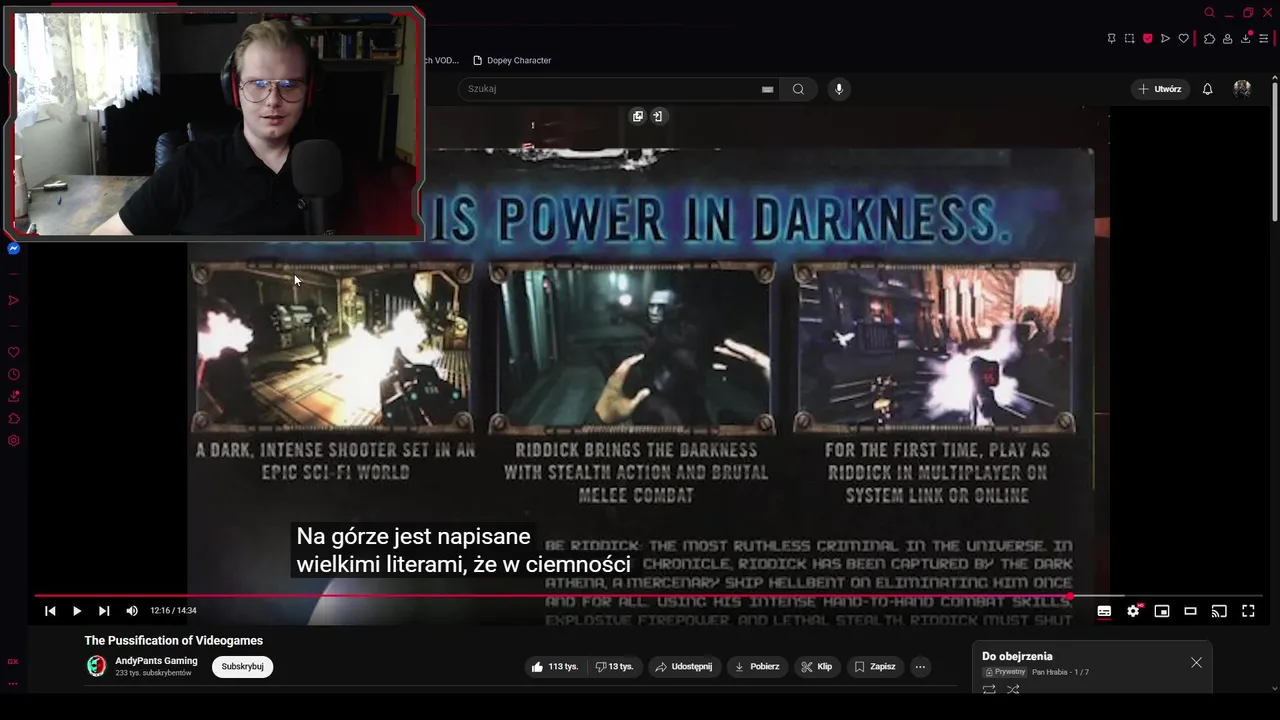The width and height of the screenshot is (1280, 720).
Task: Click the send/flow arrow icon in toolbar
Action: pyautogui.click(x=1165, y=39)
